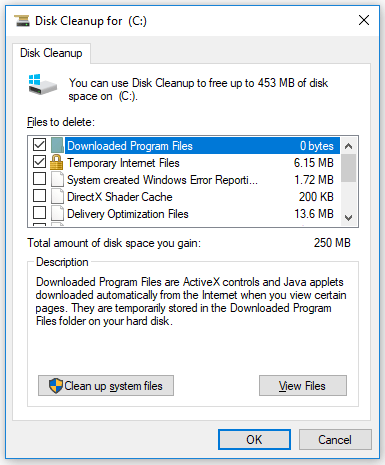The width and height of the screenshot is (385, 465).
Task: Uncheck the Downloaded Program Files checkbox
Action: pyautogui.click(x=39, y=145)
